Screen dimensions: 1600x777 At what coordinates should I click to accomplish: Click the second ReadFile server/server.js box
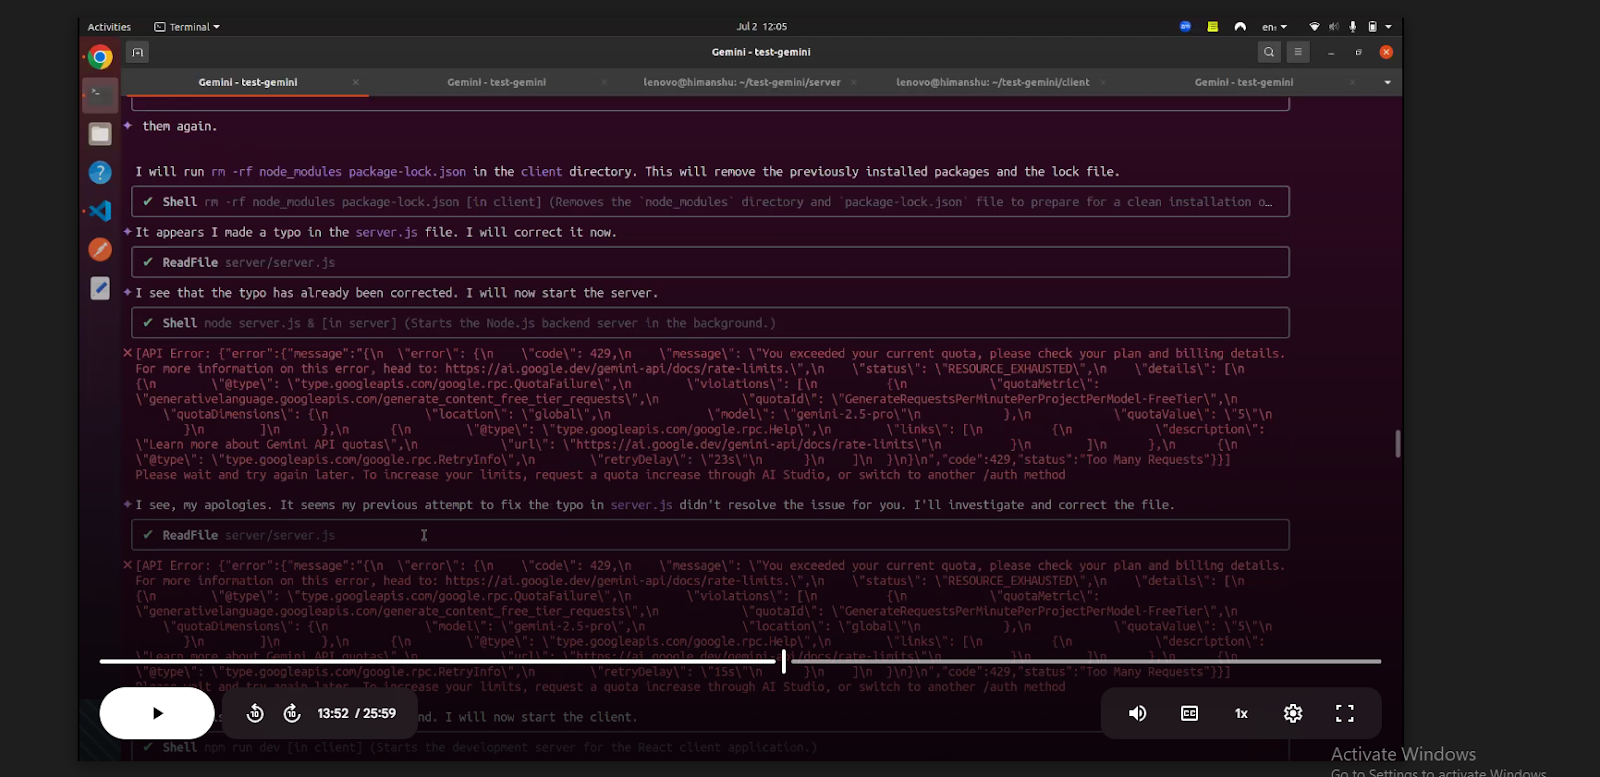click(x=710, y=535)
